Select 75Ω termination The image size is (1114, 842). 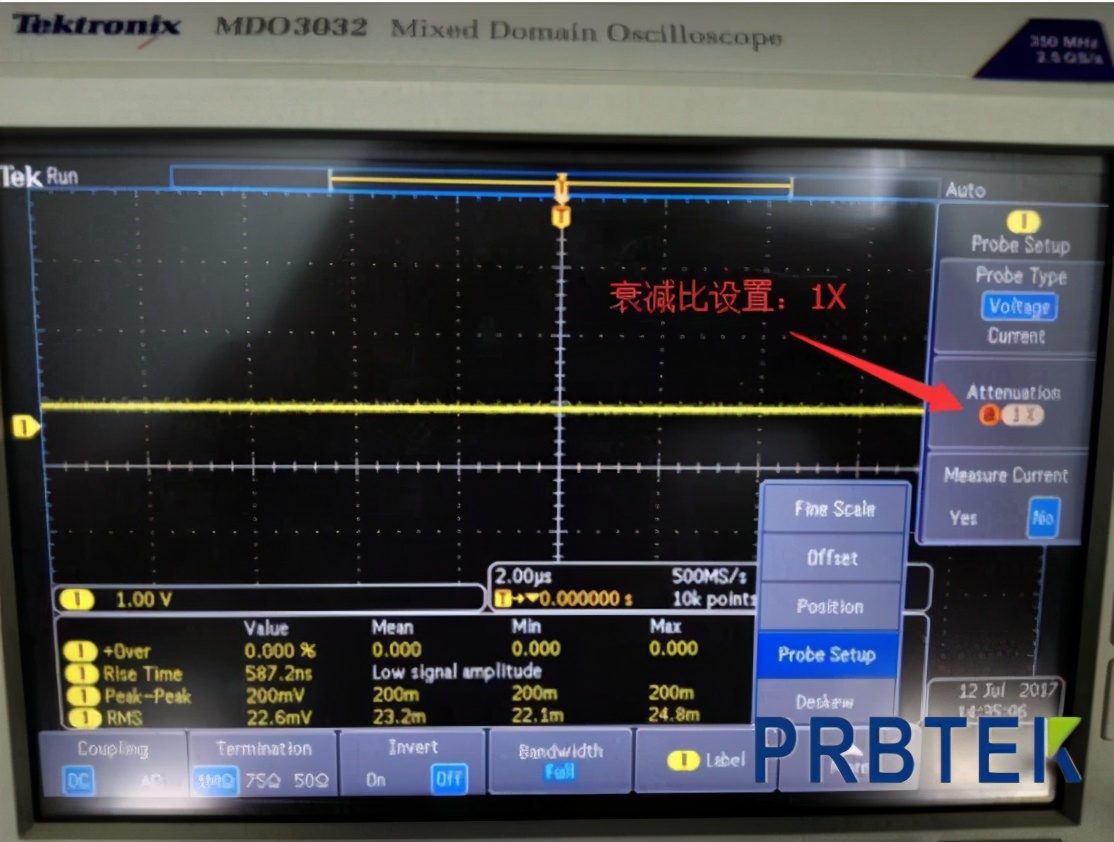pyautogui.click(x=264, y=781)
